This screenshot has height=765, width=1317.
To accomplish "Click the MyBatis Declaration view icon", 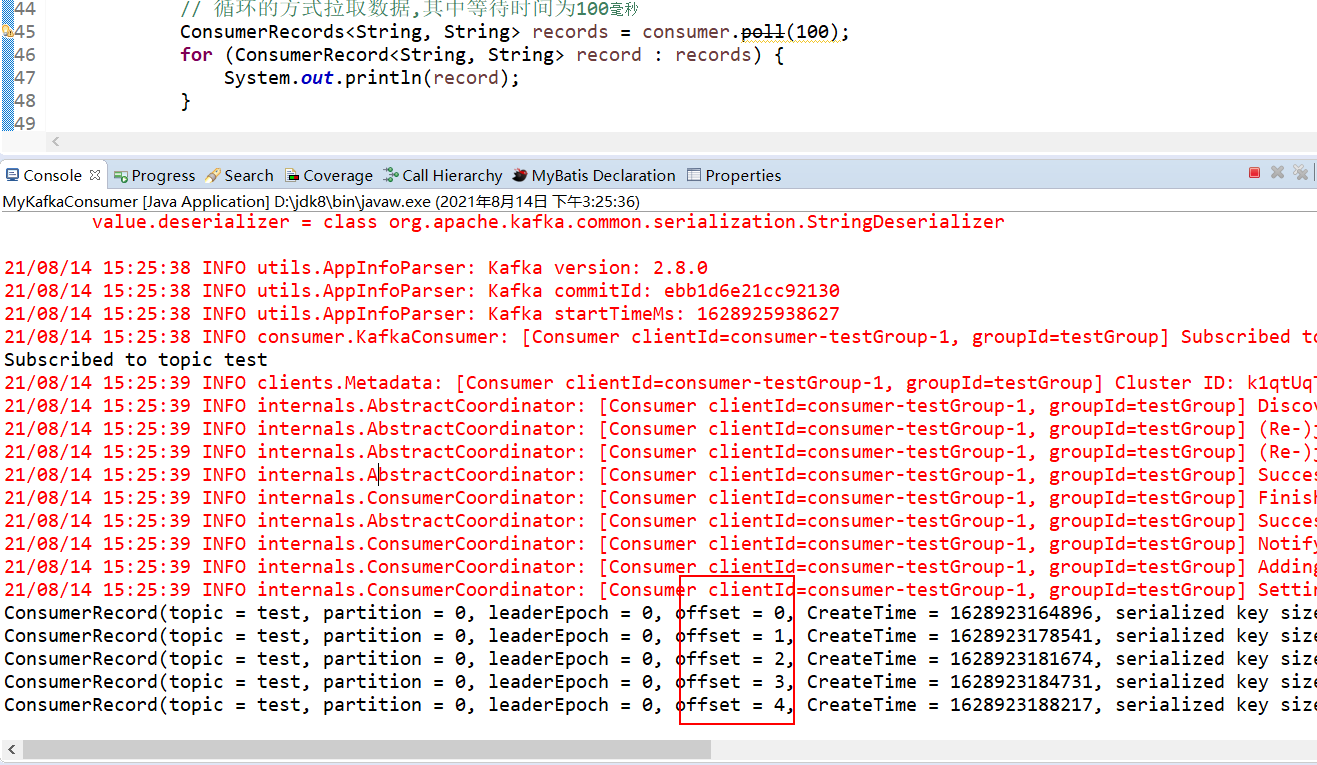I will pyautogui.click(x=518, y=175).
